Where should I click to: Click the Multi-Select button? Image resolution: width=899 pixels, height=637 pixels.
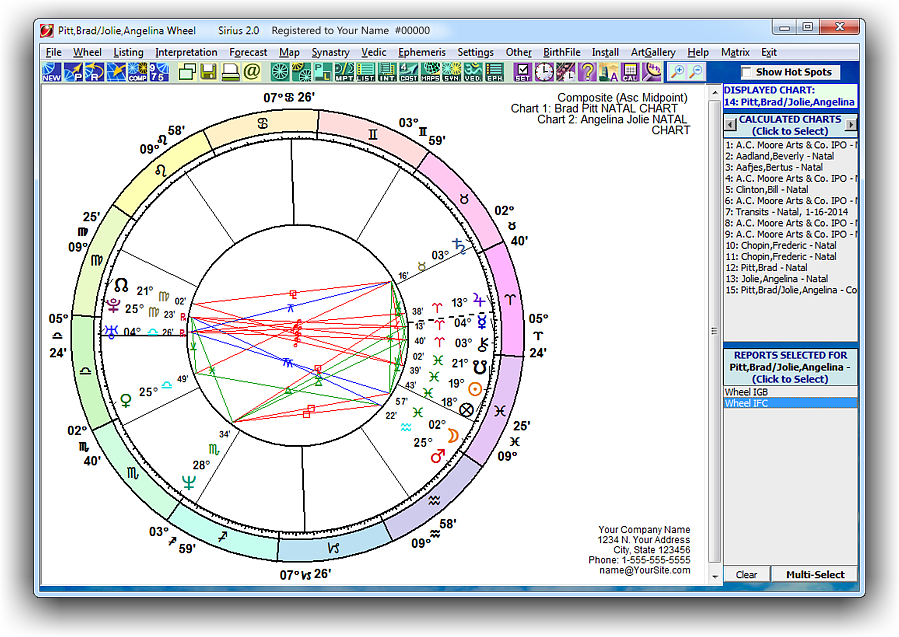click(815, 575)
